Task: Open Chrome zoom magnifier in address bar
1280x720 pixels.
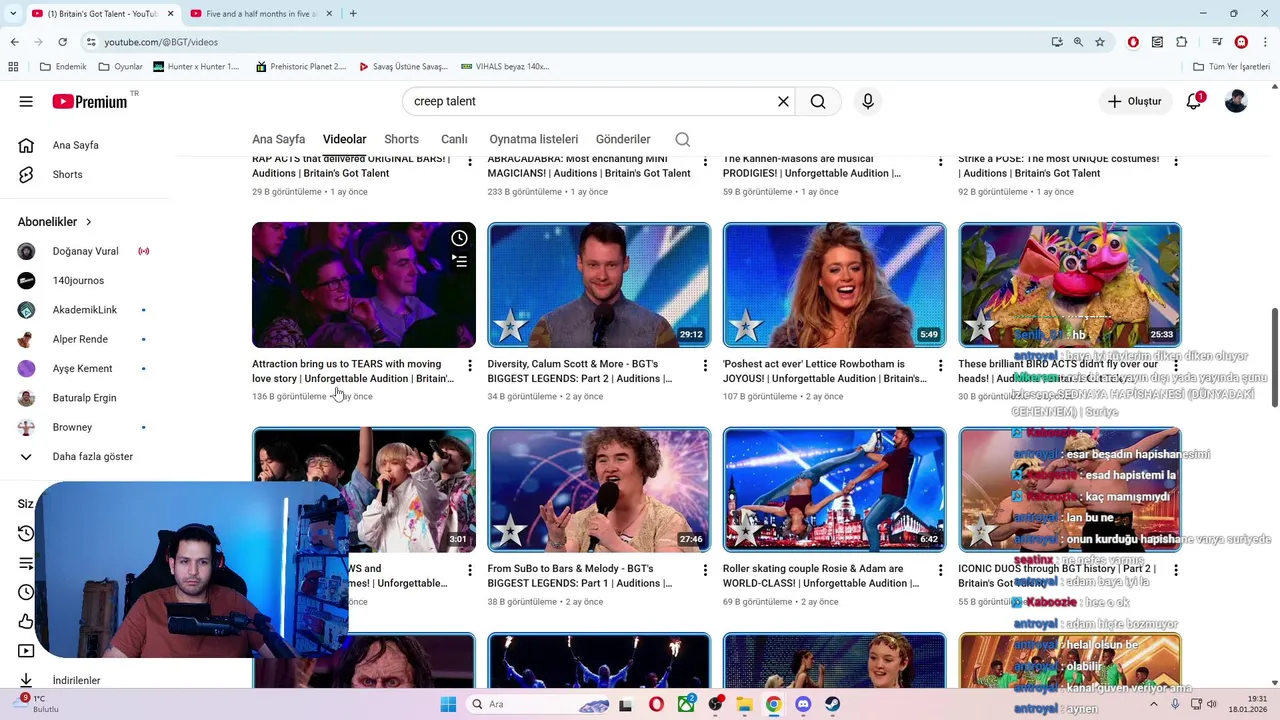Action: point(1078,42)
